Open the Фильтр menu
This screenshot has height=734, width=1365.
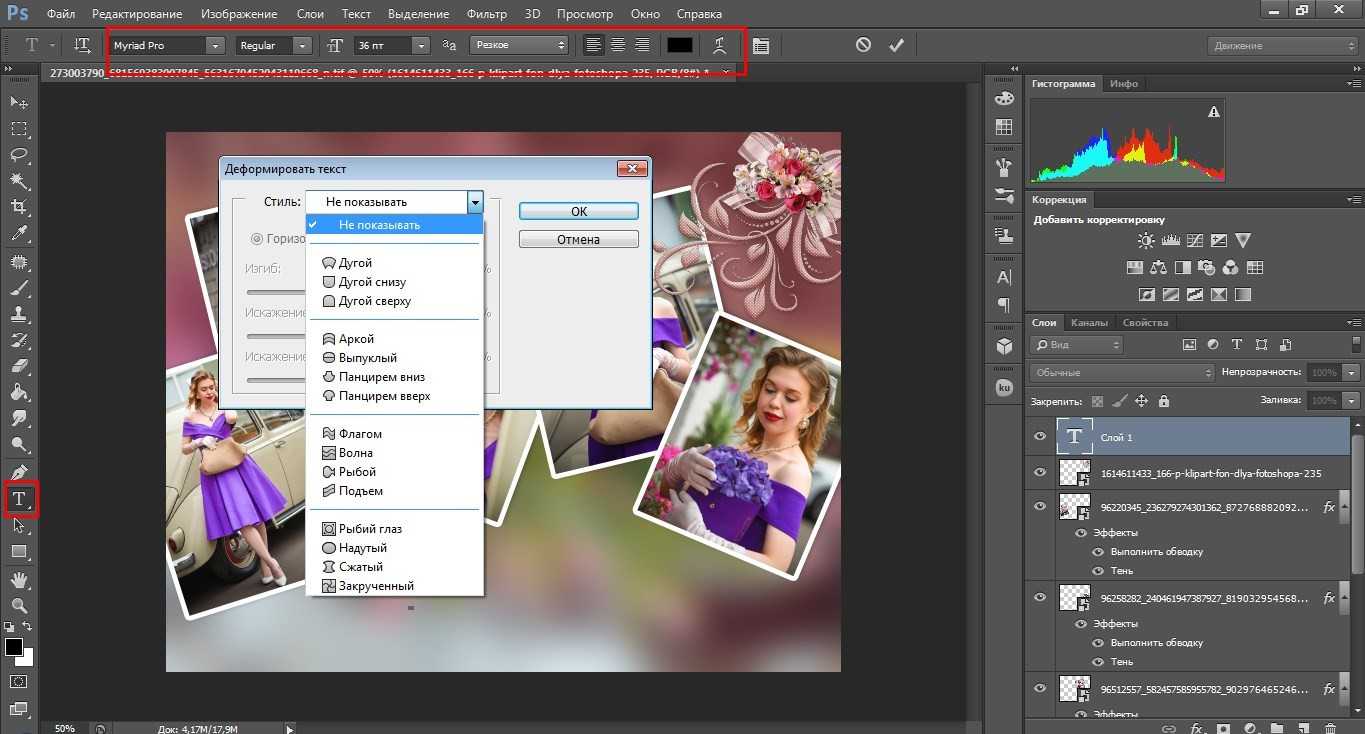click(x=486, y=14)
